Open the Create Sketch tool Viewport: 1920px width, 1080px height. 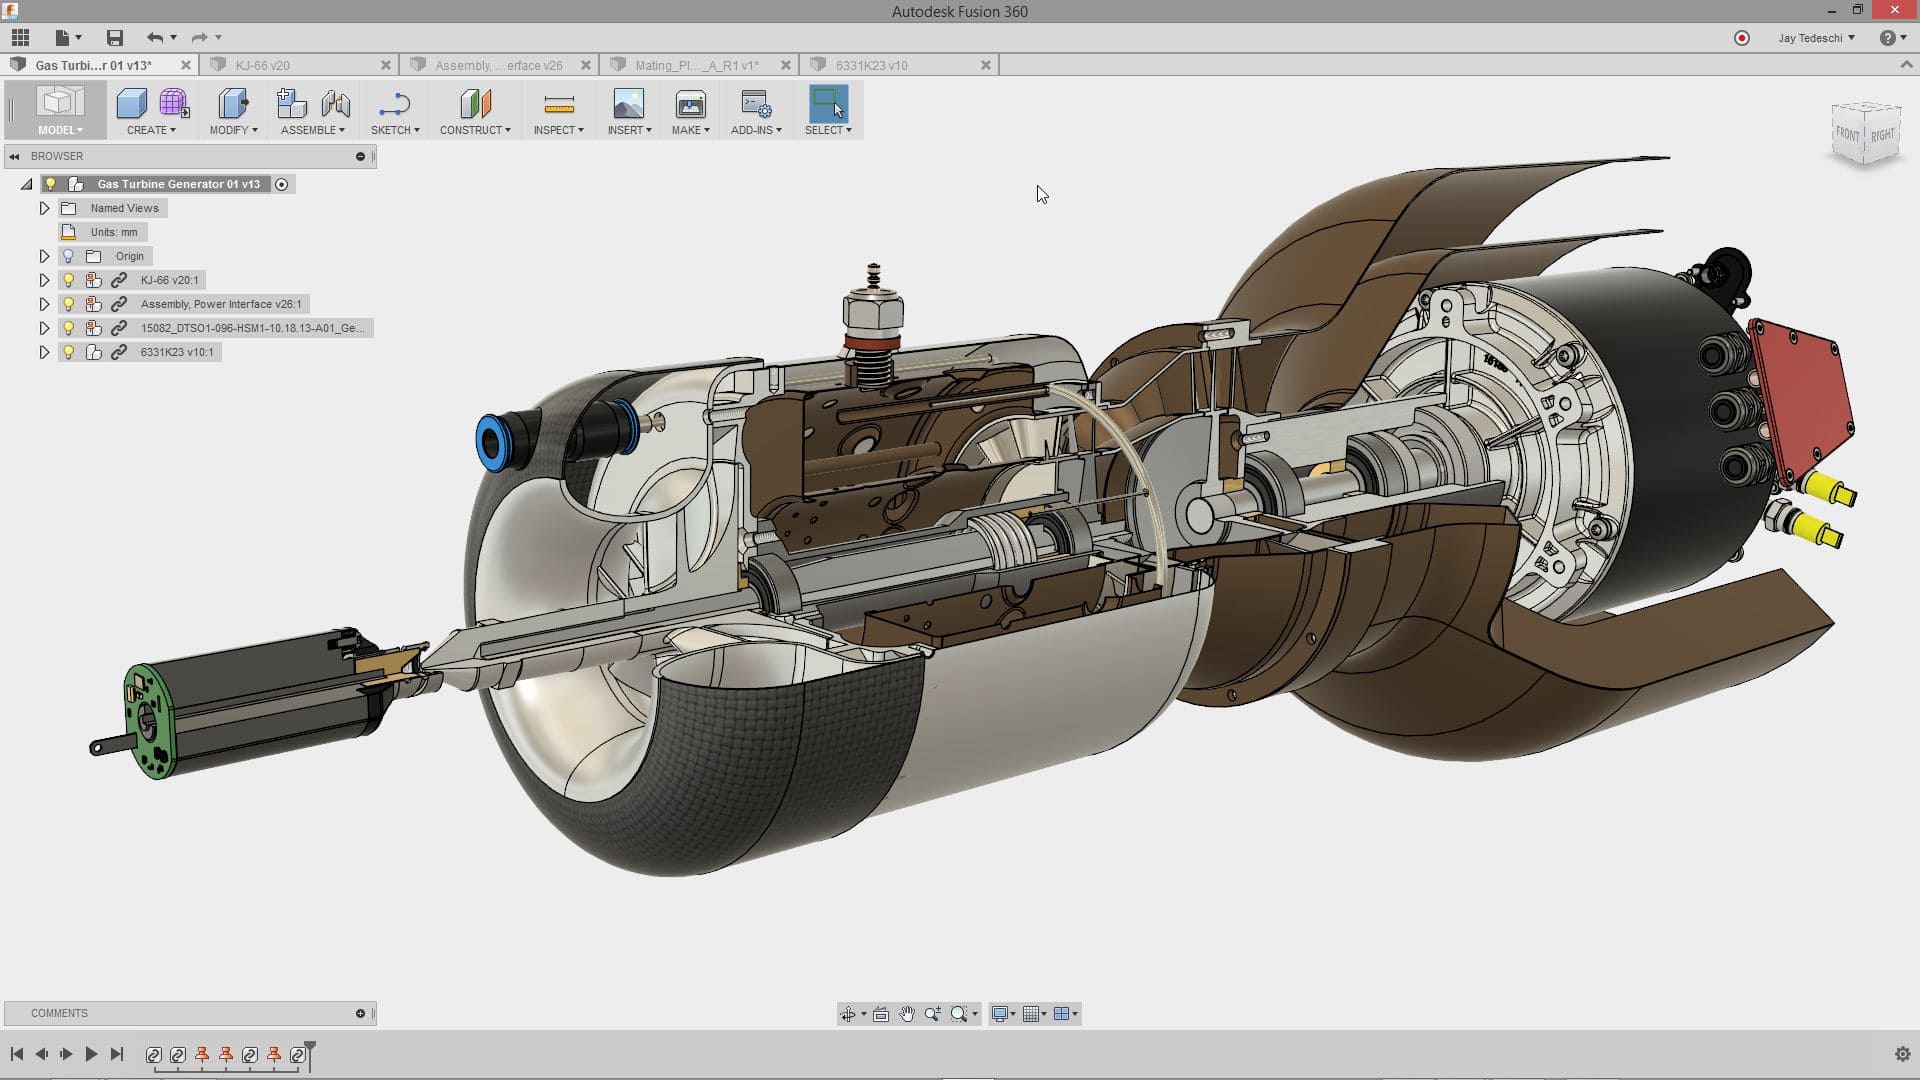(392, 103)
